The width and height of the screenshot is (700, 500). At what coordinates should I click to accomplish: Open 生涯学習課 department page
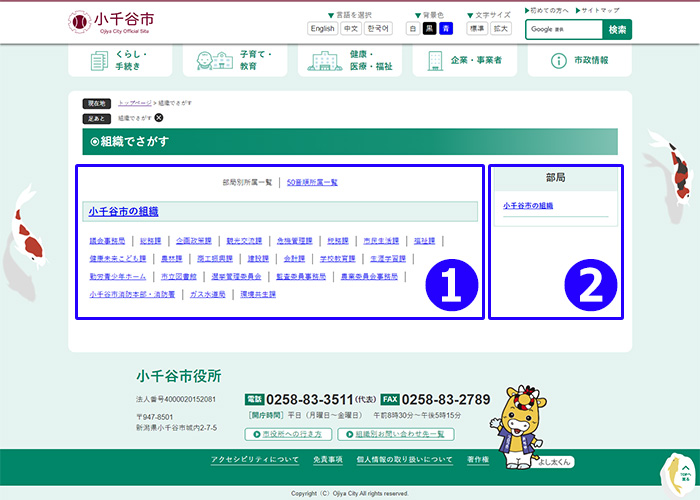388,258
